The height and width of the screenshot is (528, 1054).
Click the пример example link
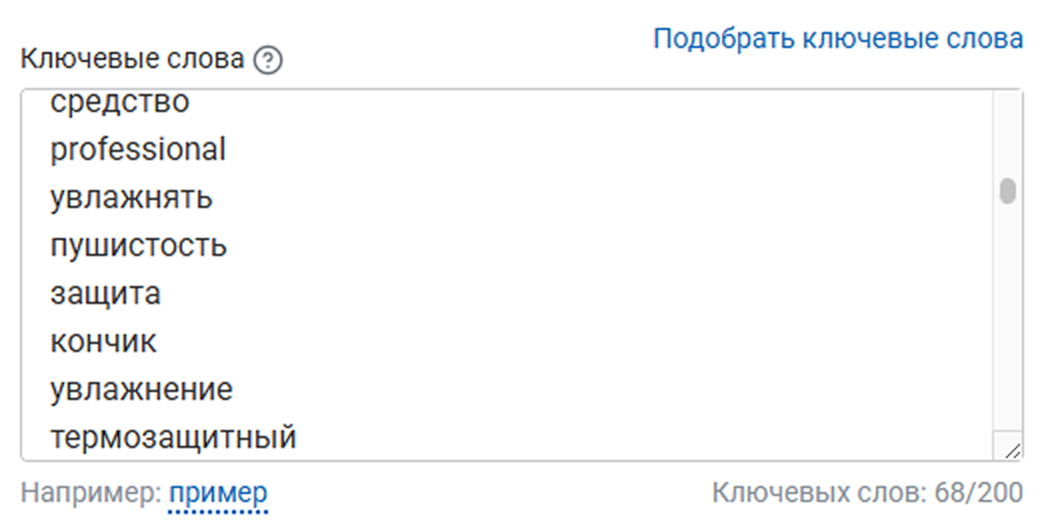(218, 493)
